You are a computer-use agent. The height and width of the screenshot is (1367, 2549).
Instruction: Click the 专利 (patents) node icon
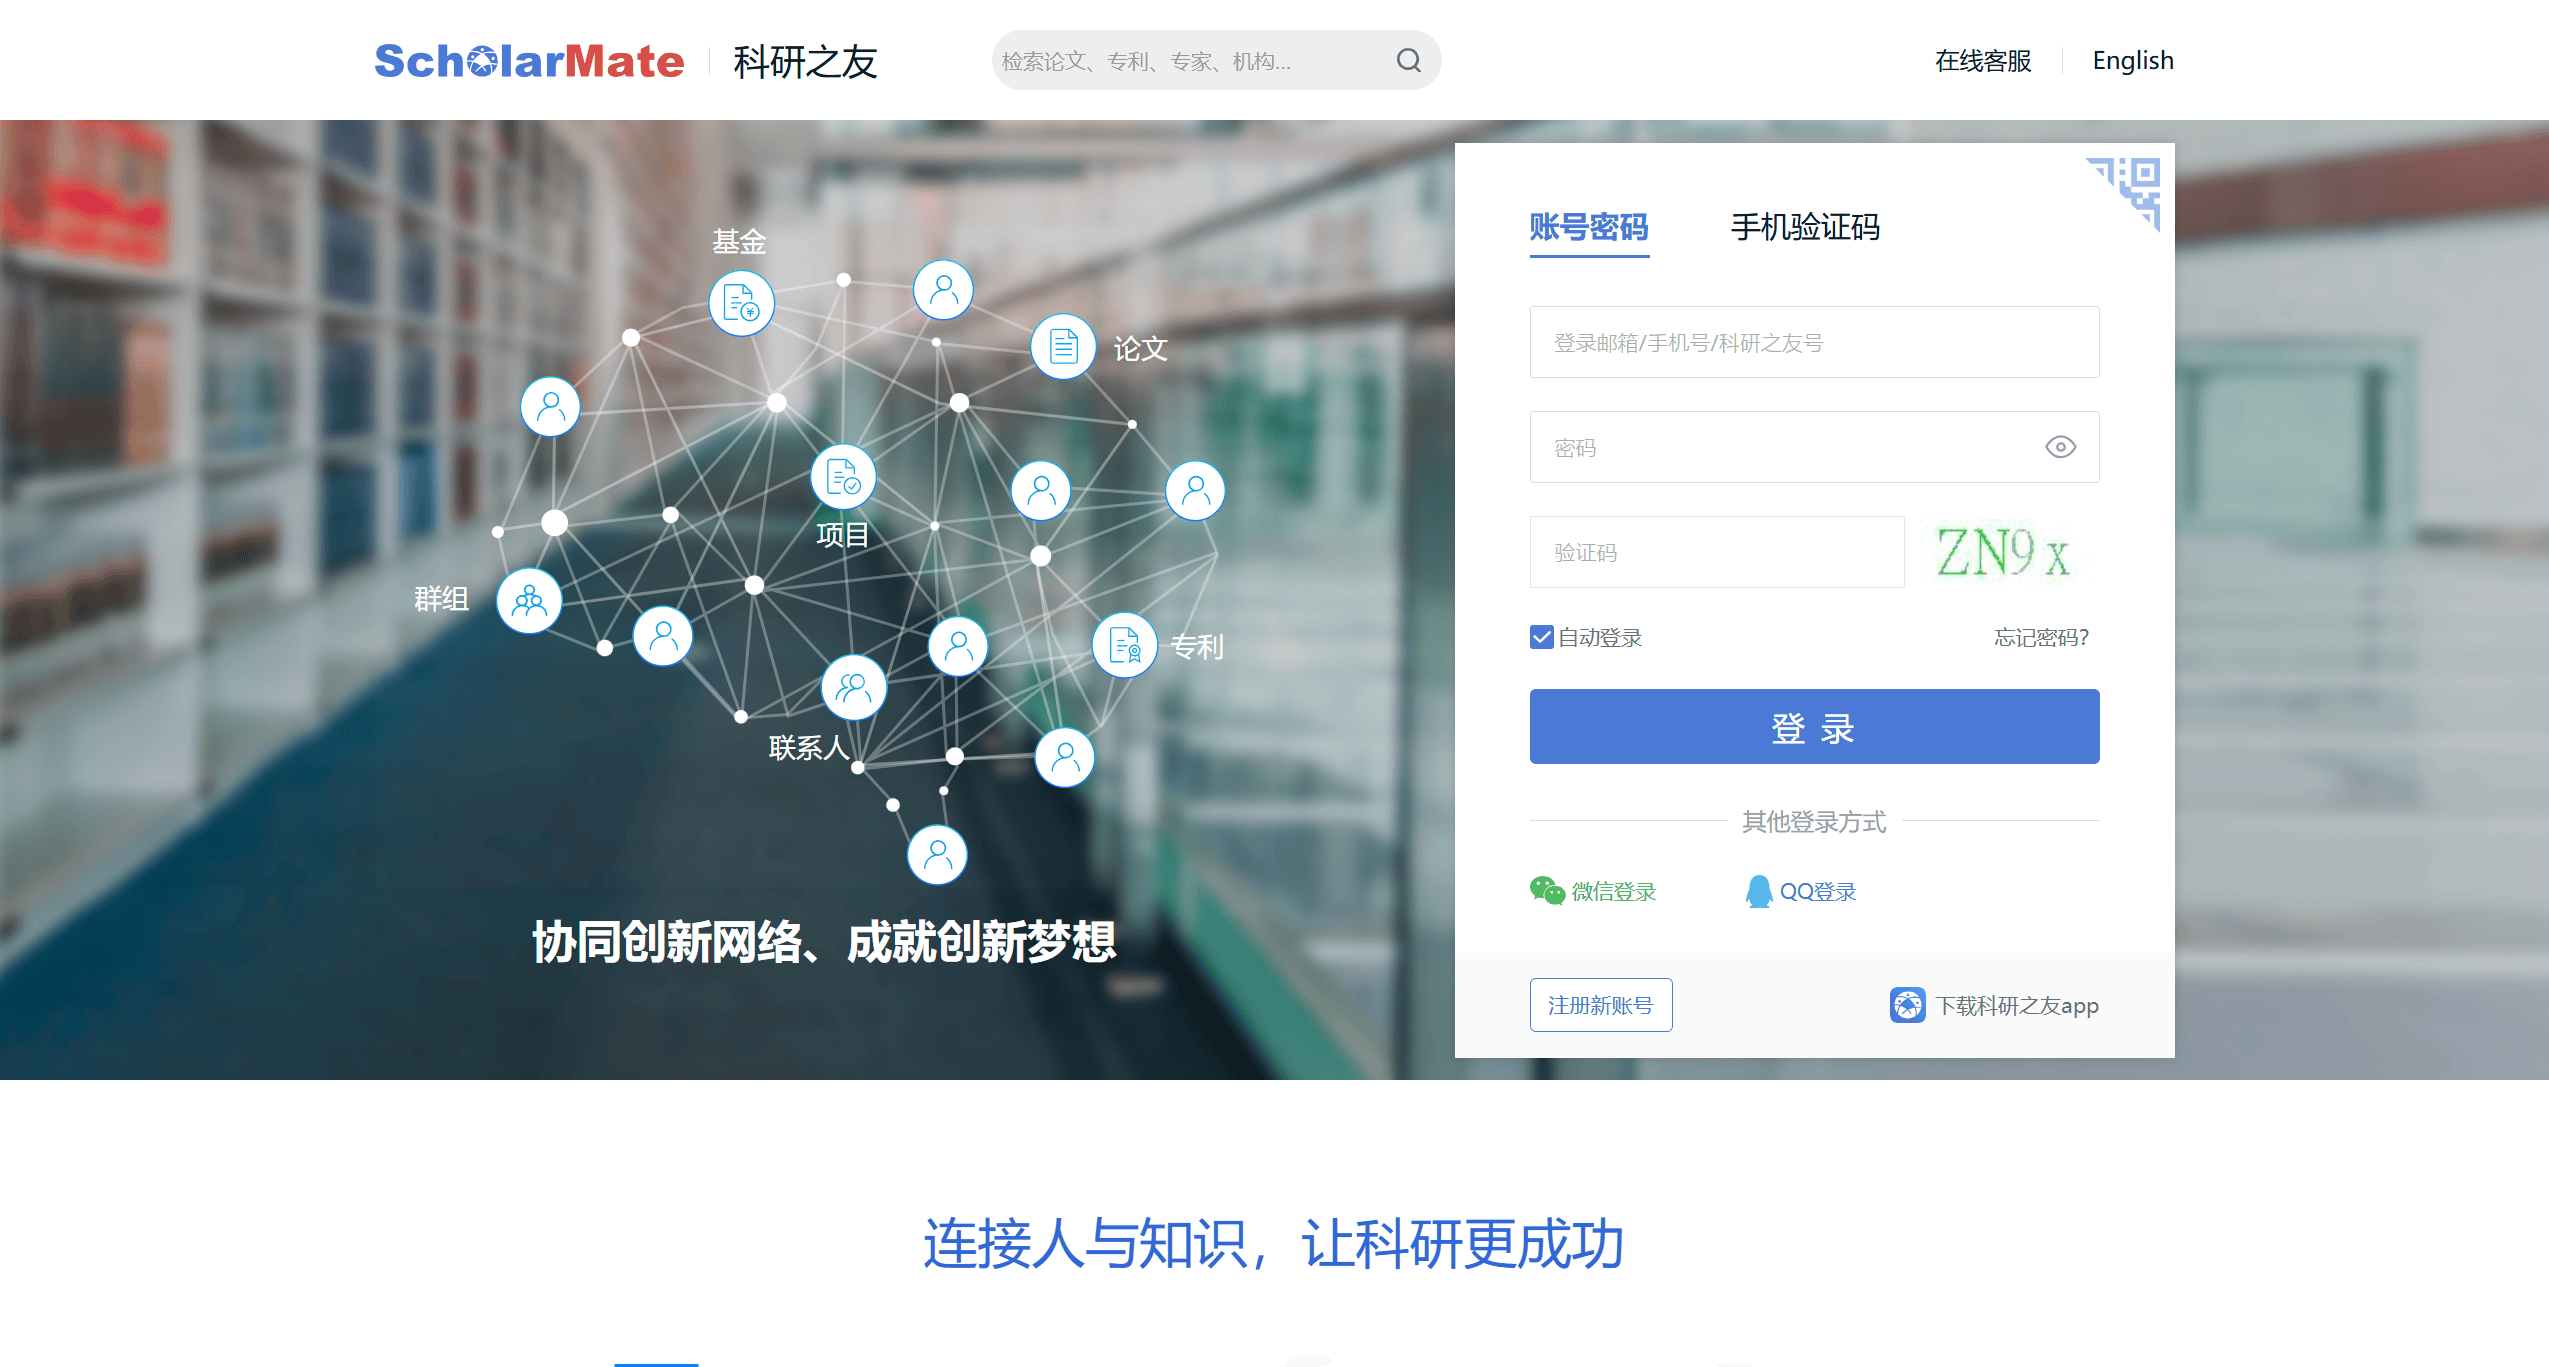1125,645
